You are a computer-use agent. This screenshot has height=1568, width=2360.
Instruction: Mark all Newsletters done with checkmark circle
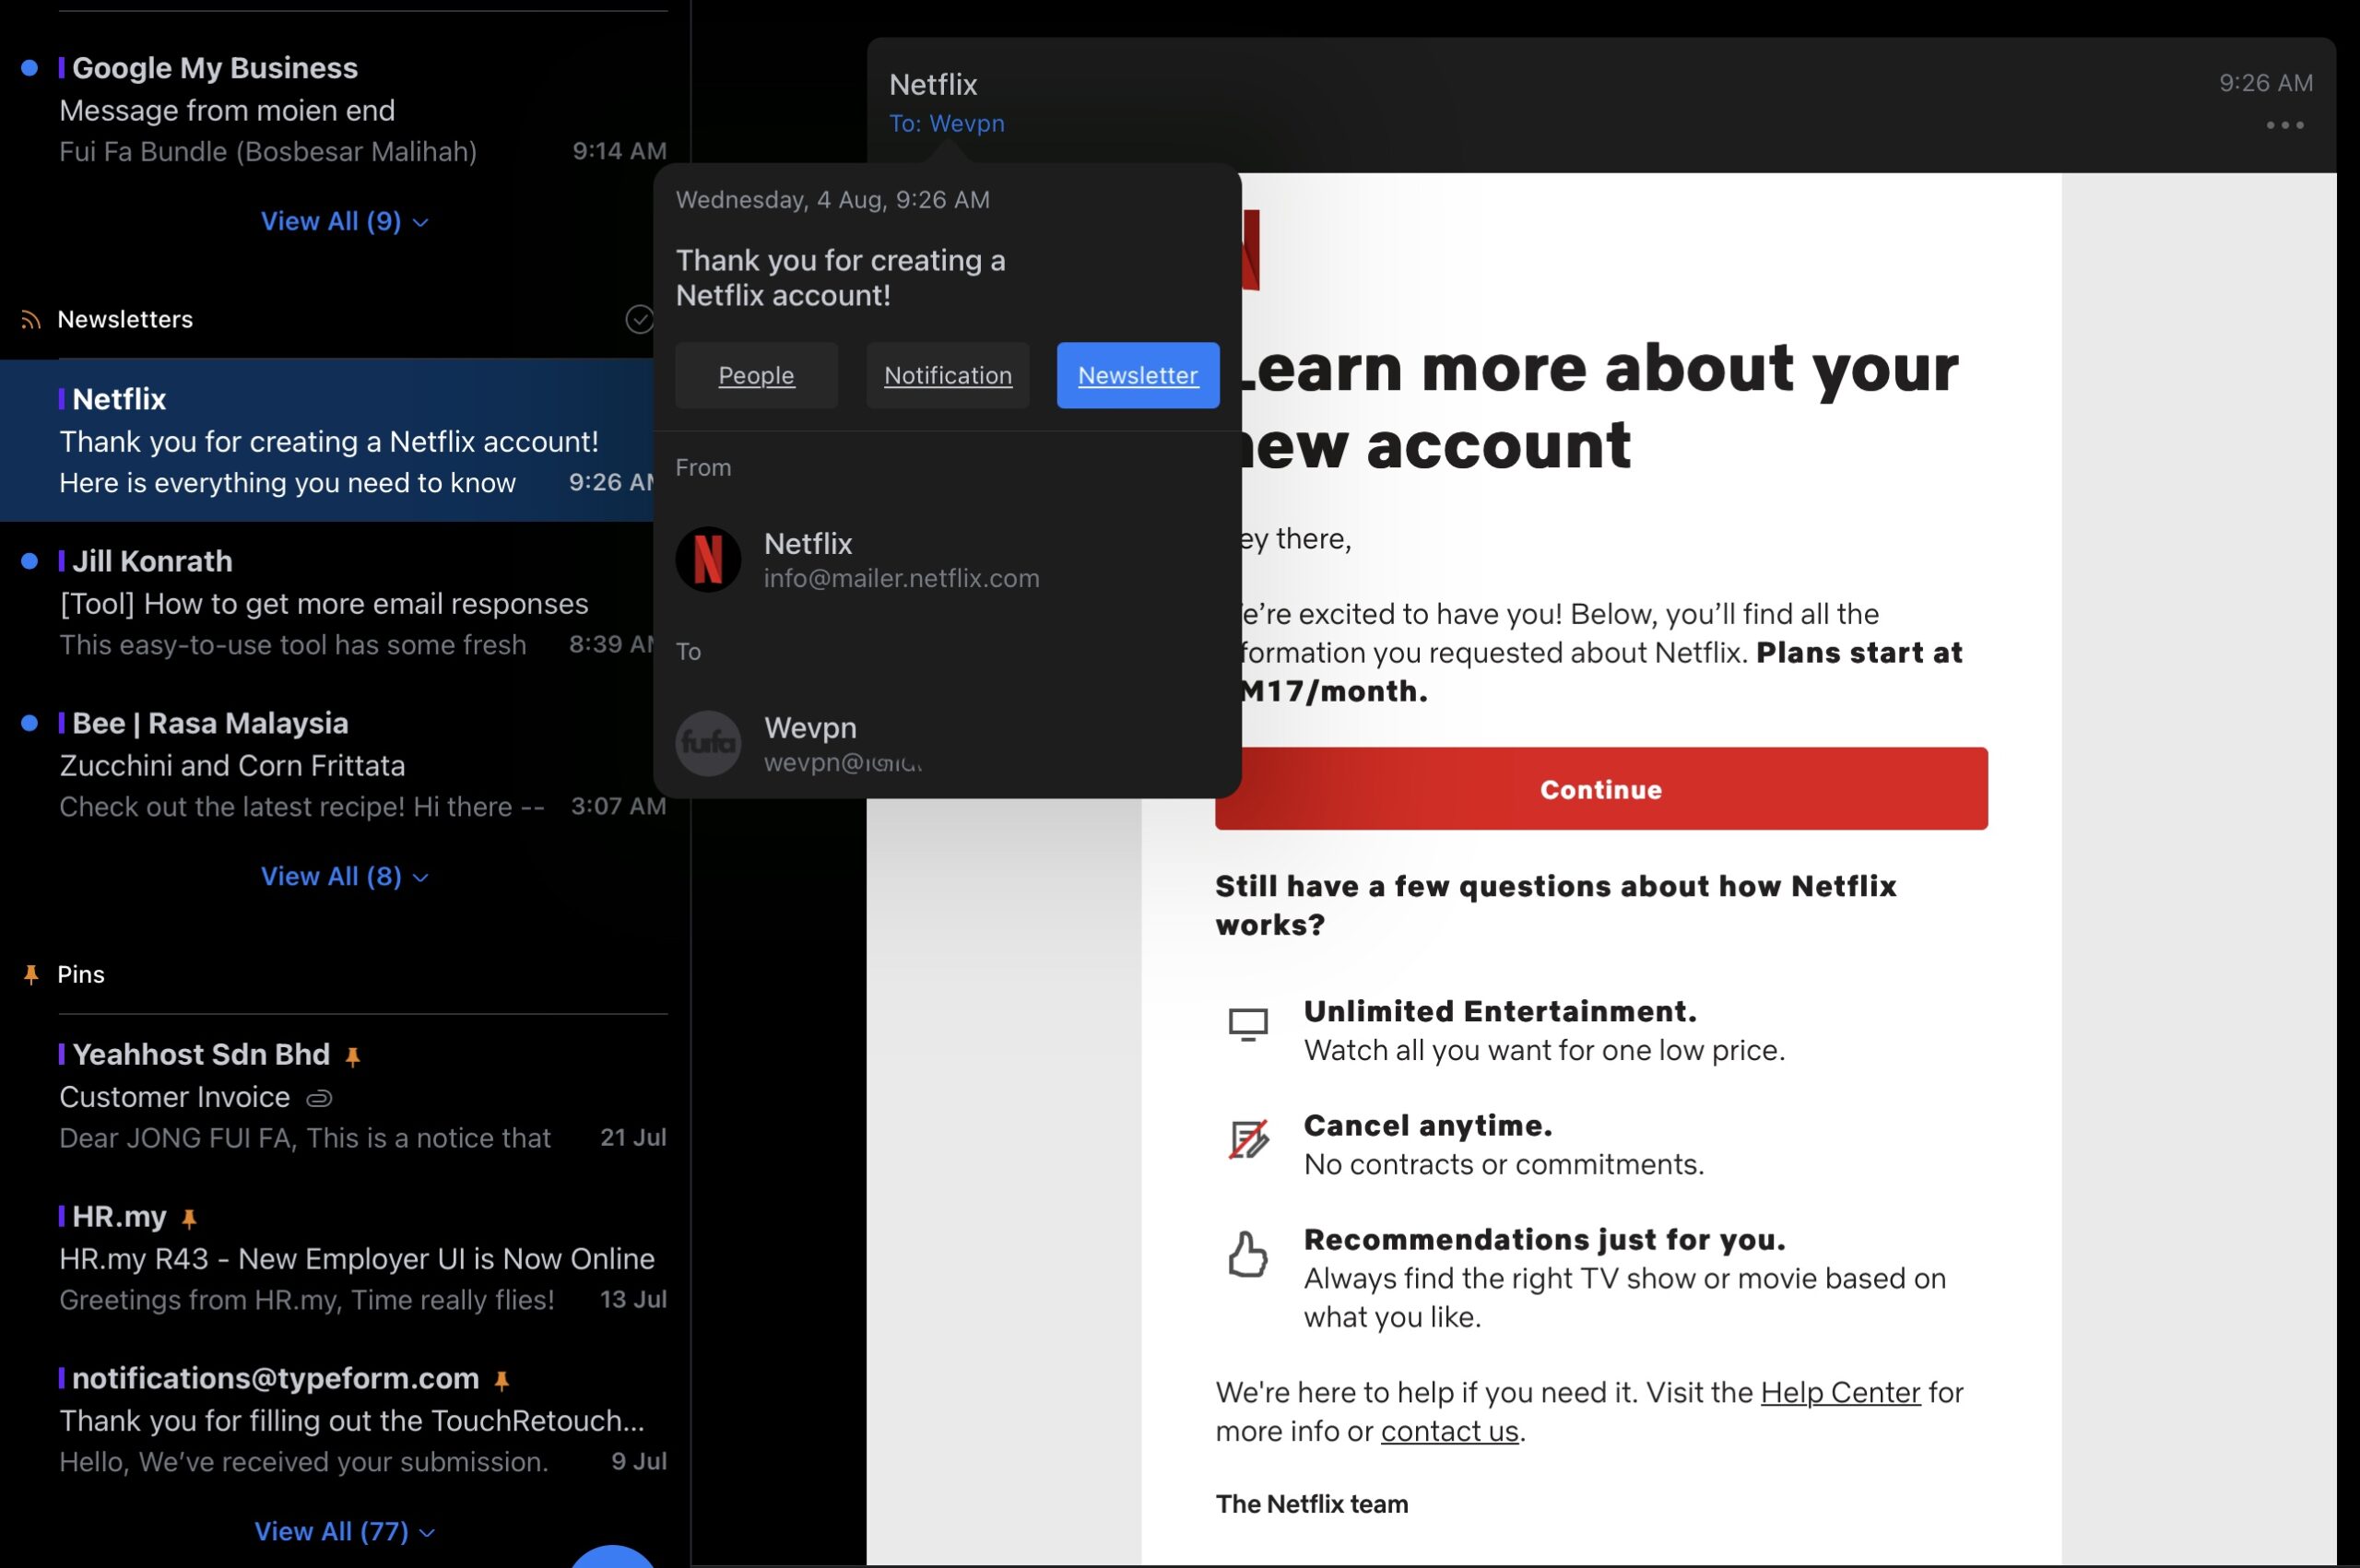pos(639,319)
